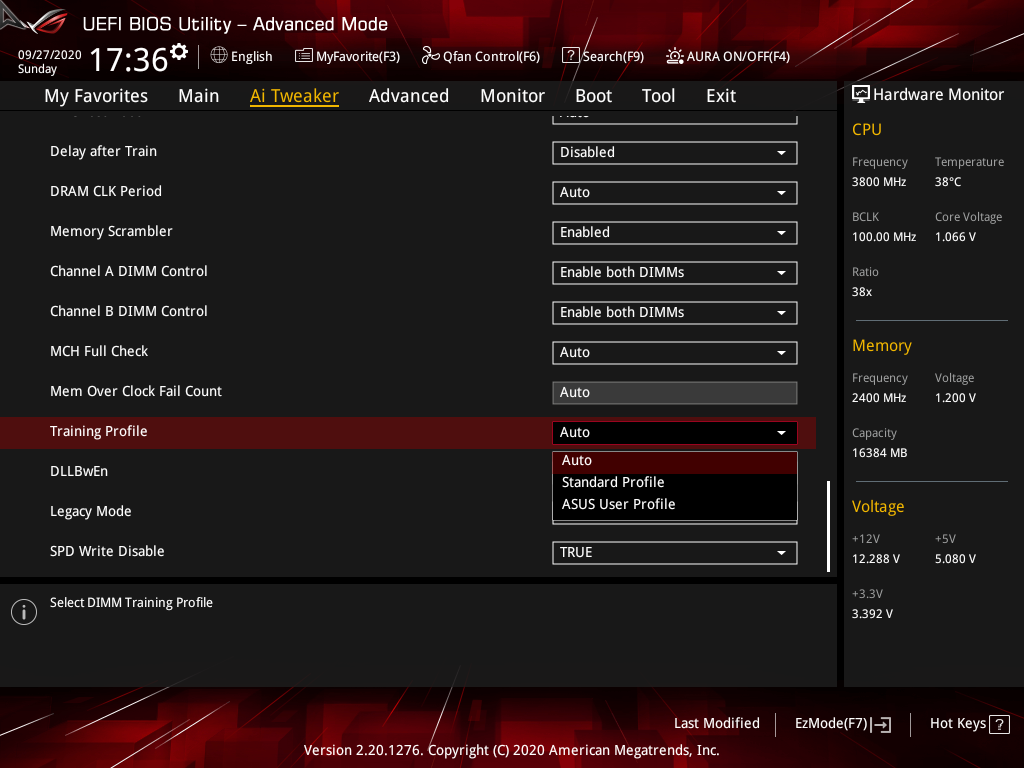Click the settings list scrollbar
The height and width of the screenshot is (768, 1024).
pos(828,526)
